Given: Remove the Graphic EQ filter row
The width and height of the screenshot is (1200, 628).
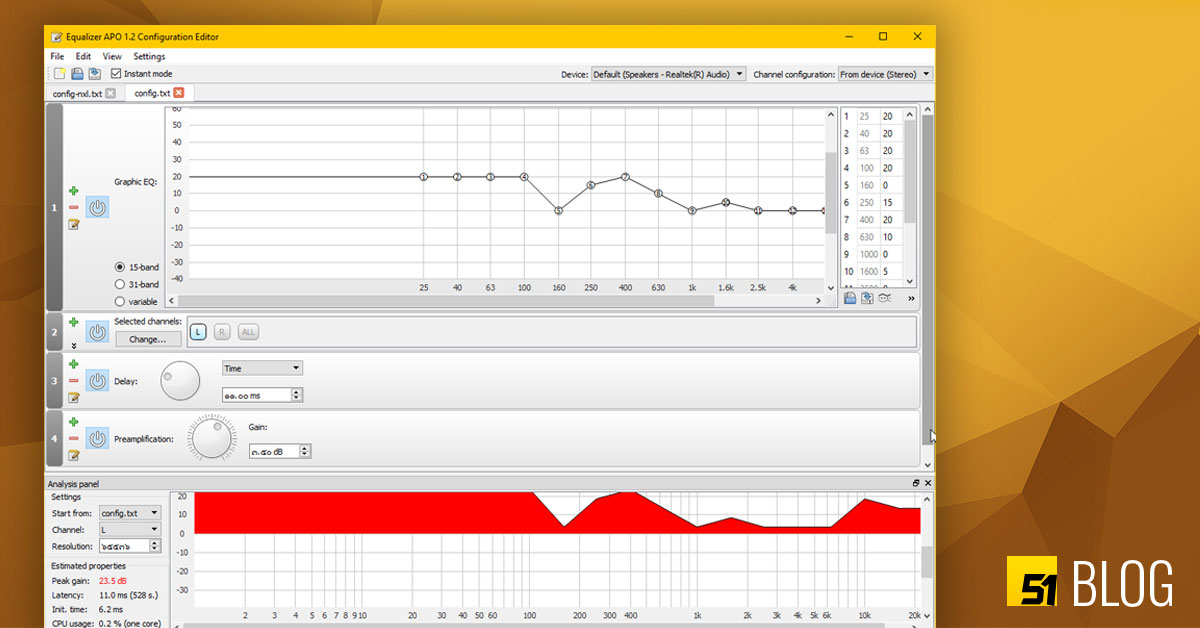Looking at the screenshot, I should (73, 207).
